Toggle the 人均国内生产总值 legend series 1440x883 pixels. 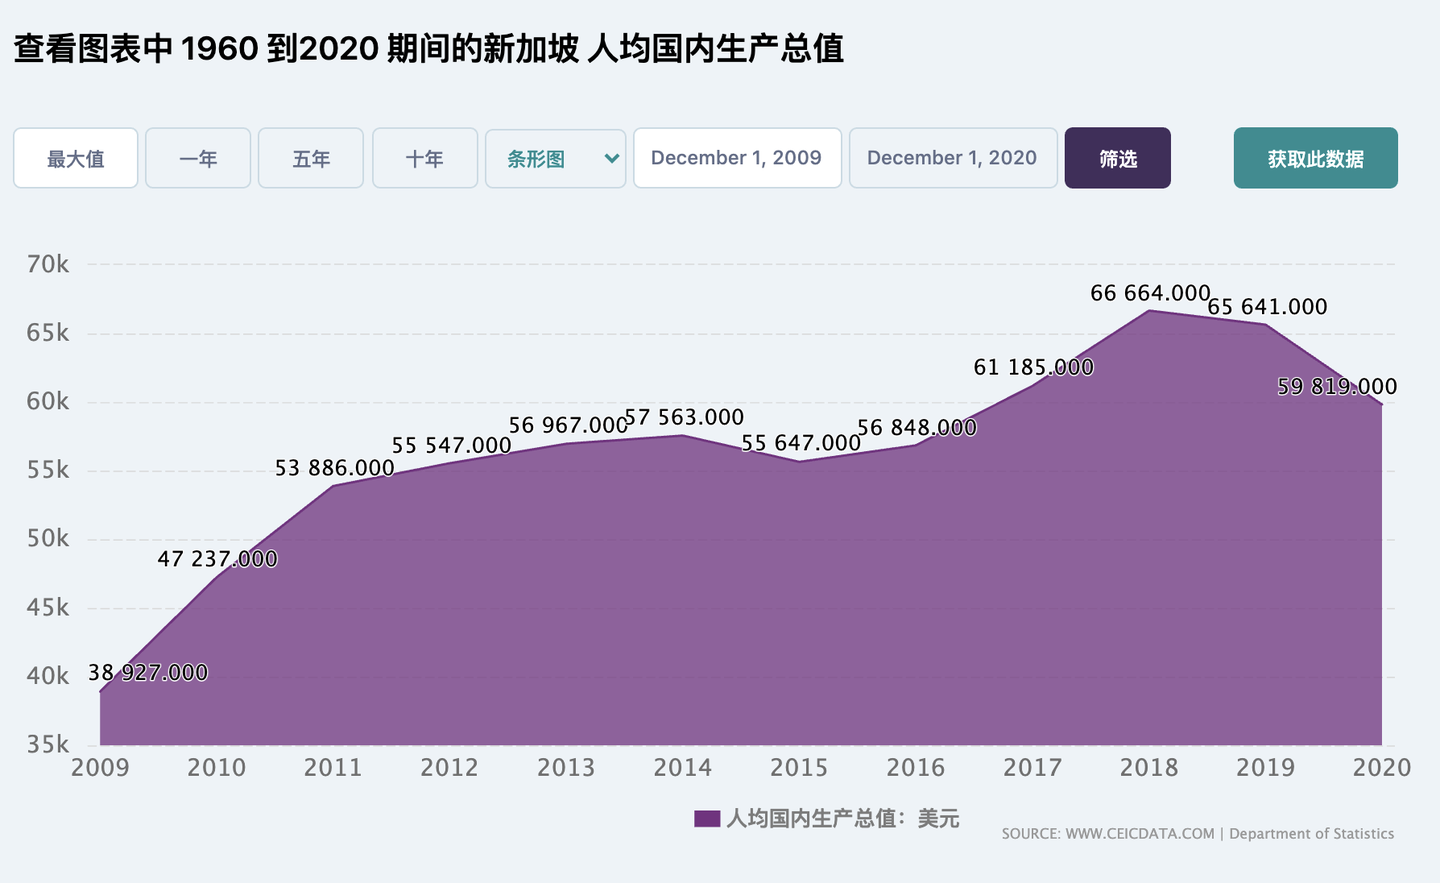[845, 818]
